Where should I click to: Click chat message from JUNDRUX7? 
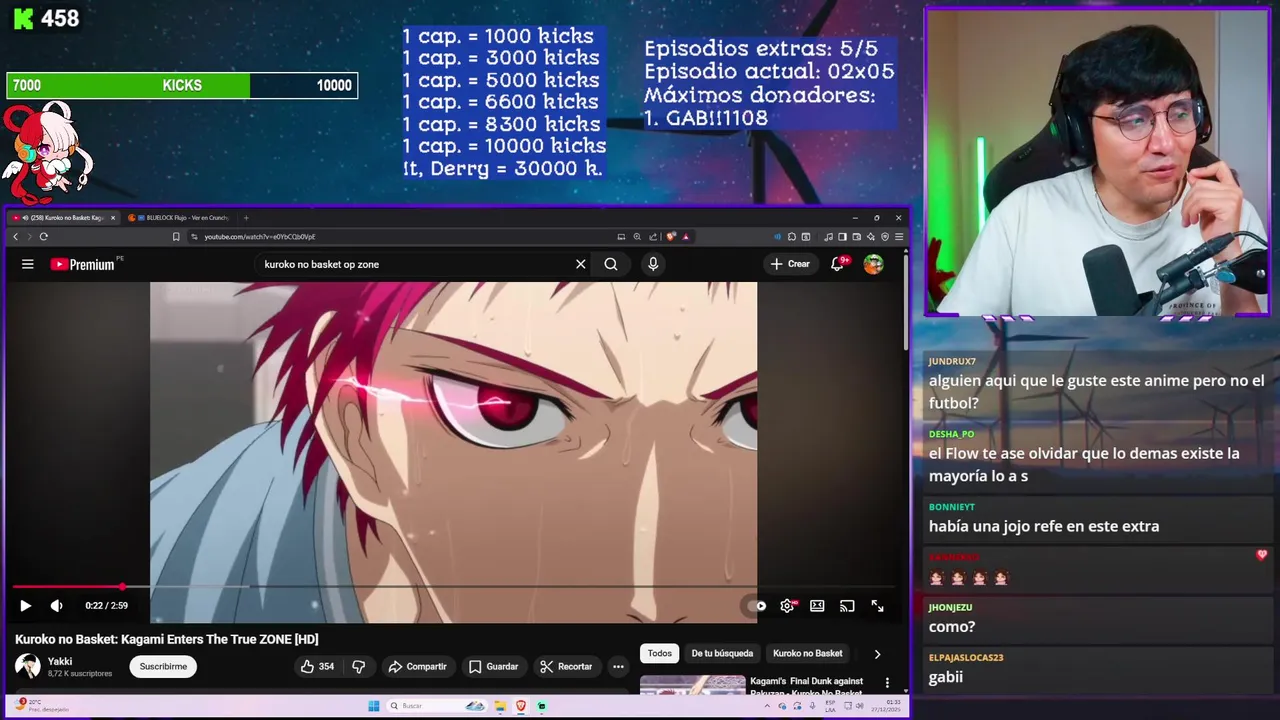(1097, 383)
